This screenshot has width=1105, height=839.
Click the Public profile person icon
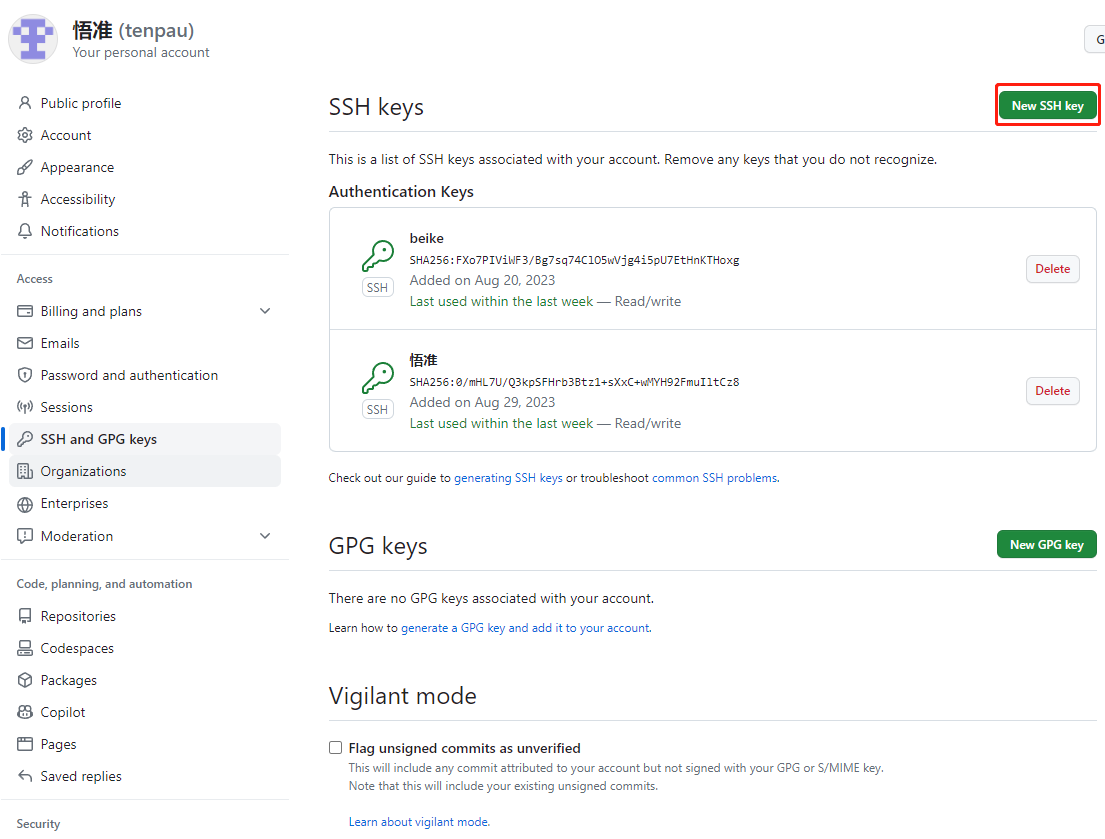click(25, 103)
